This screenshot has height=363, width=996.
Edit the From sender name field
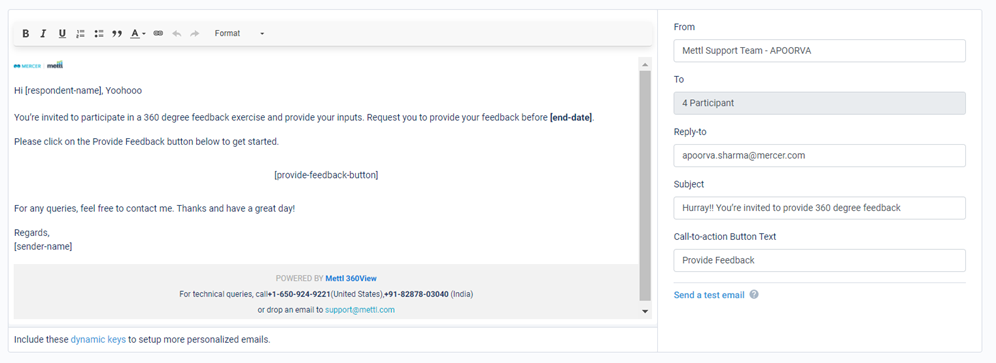[x=819, y=51]
